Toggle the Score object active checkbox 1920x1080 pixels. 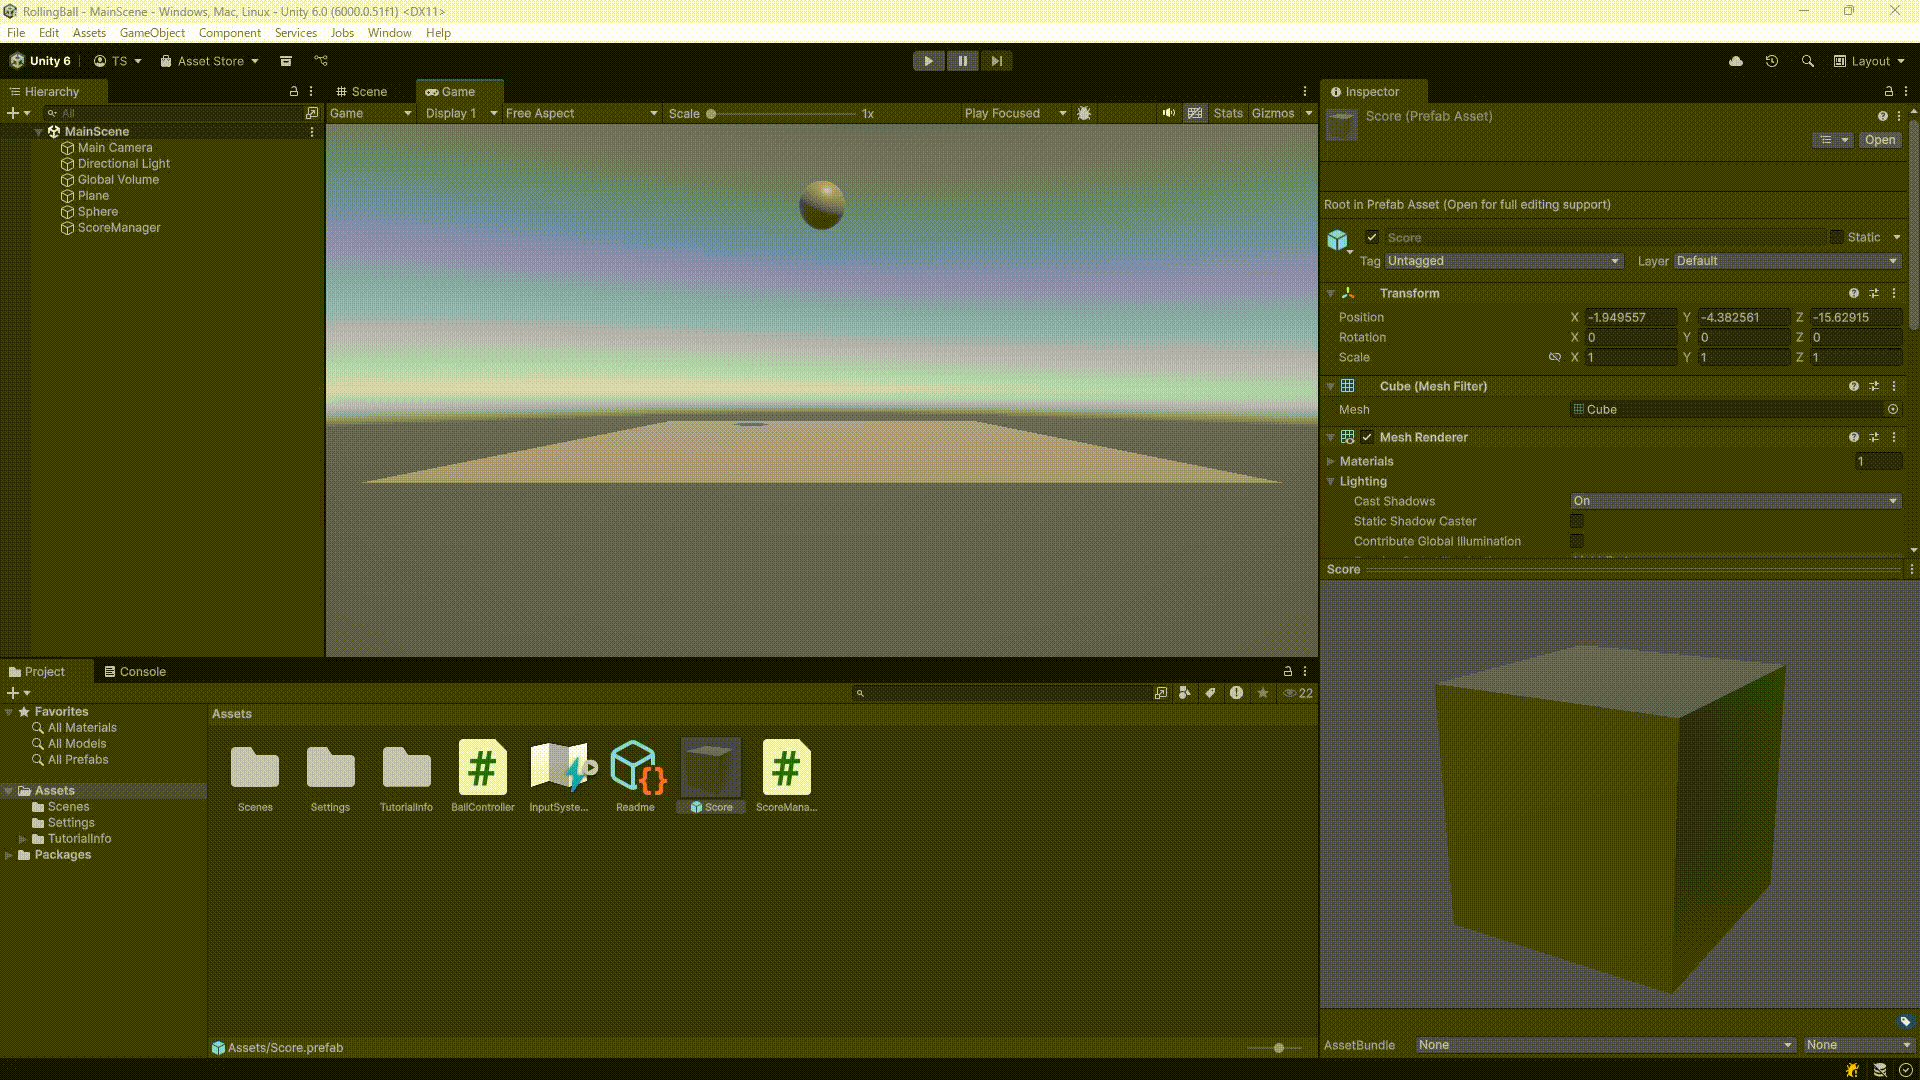coord(1372,237)
